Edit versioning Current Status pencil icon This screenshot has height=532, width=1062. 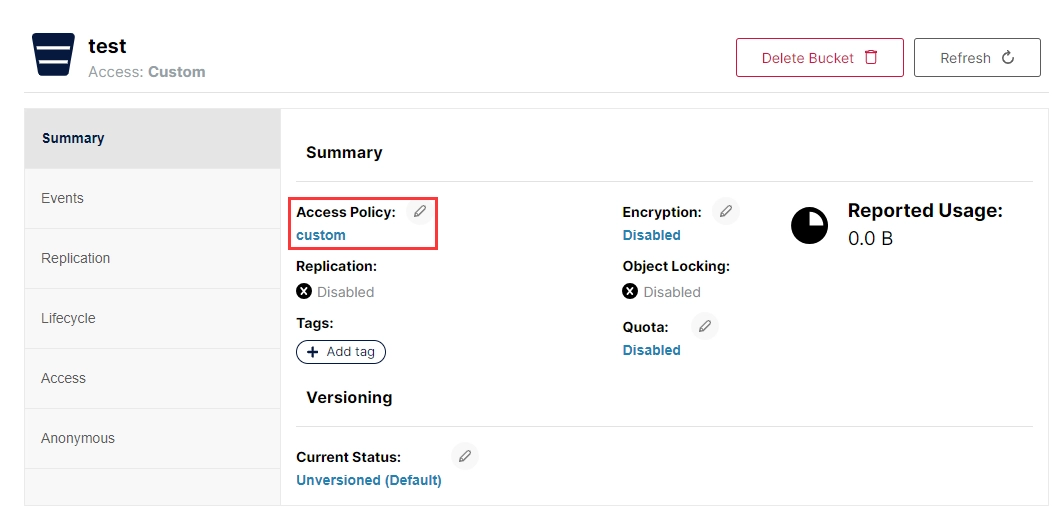464,456
